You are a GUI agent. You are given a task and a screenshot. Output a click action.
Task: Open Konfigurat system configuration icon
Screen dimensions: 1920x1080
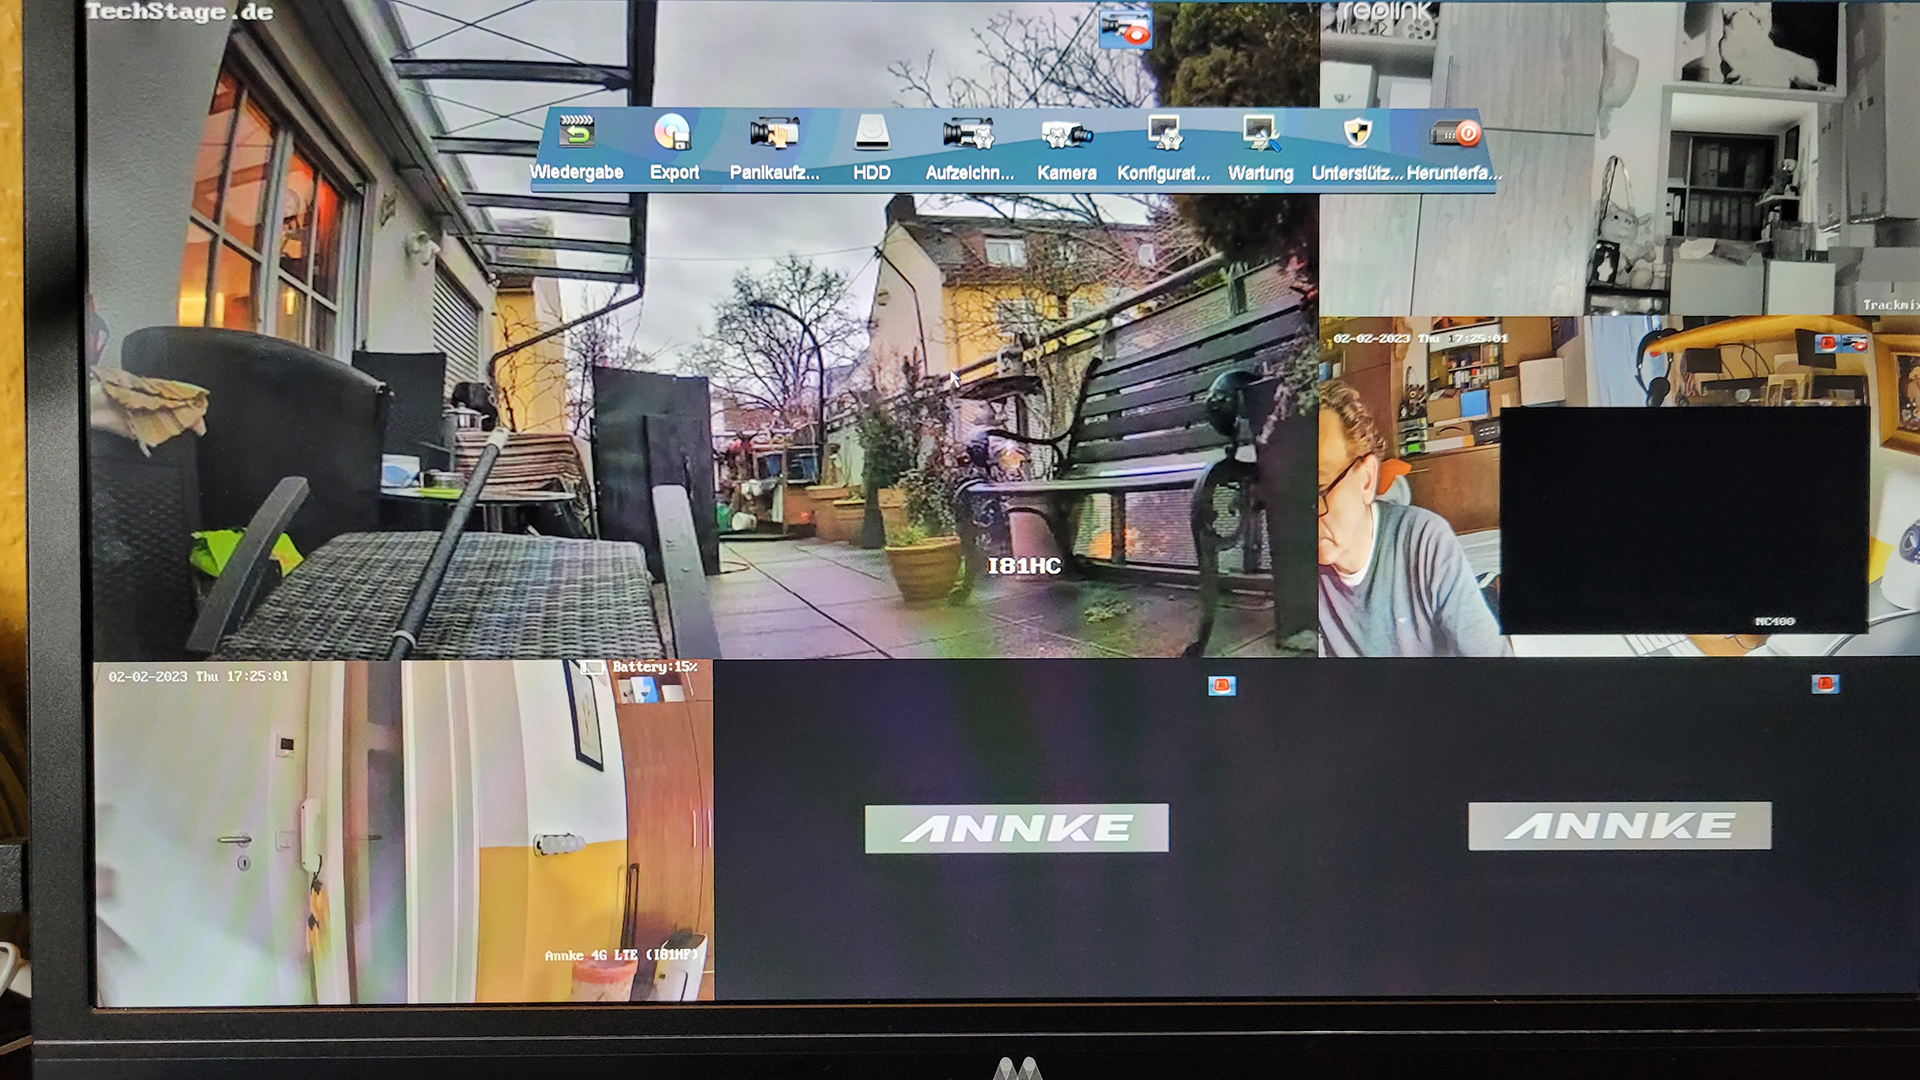[1164, 134]
